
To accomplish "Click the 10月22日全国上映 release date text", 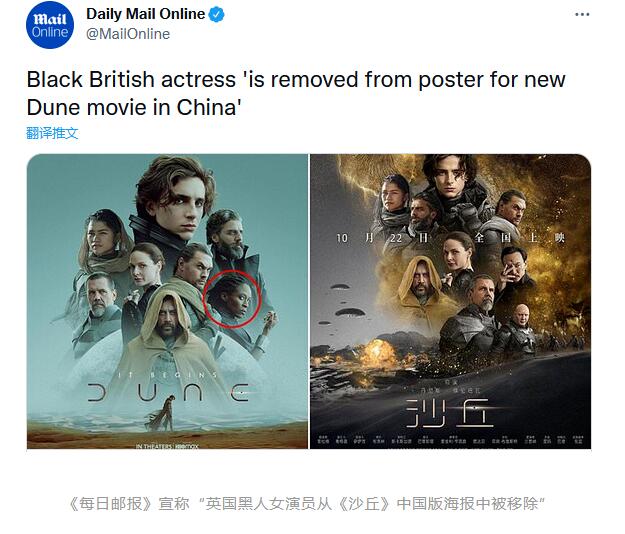I will tap(450, 238).
